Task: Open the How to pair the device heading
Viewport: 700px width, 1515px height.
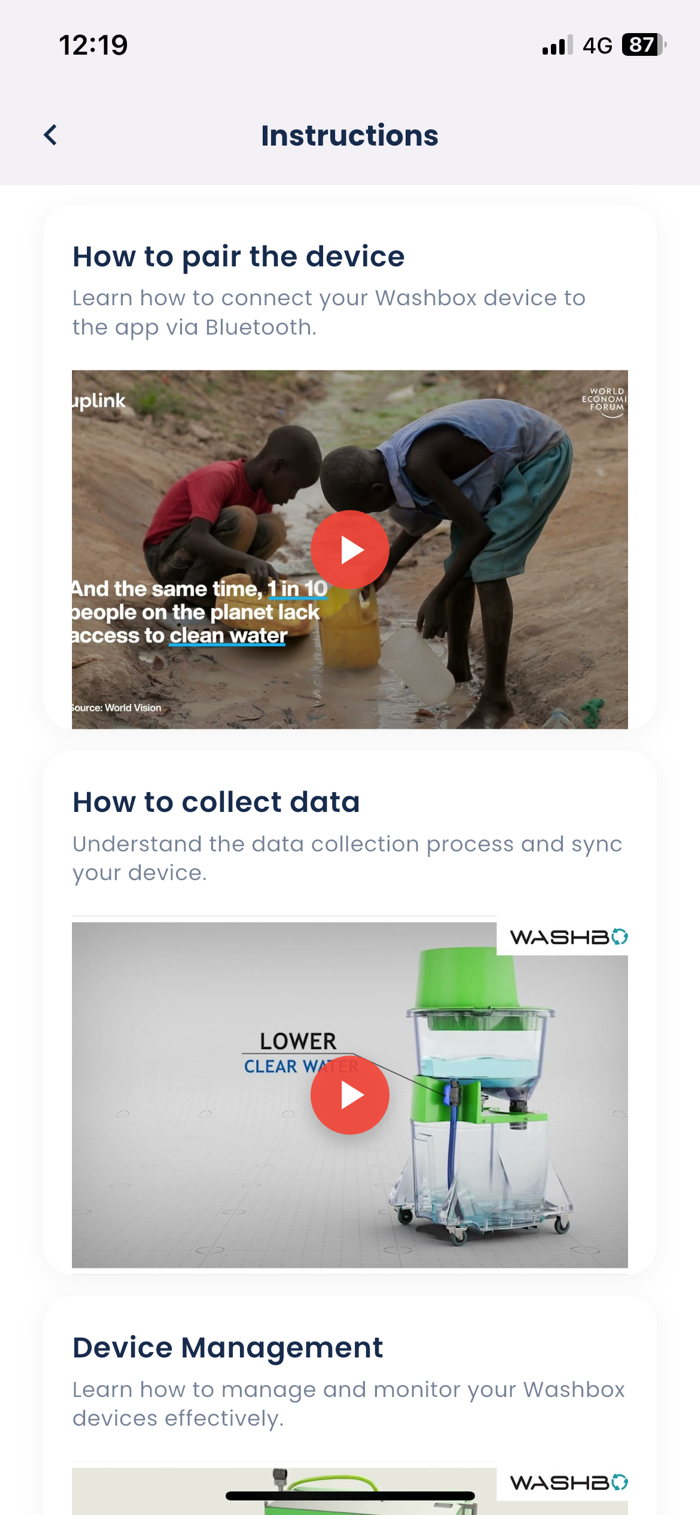Action: (239, 256)
